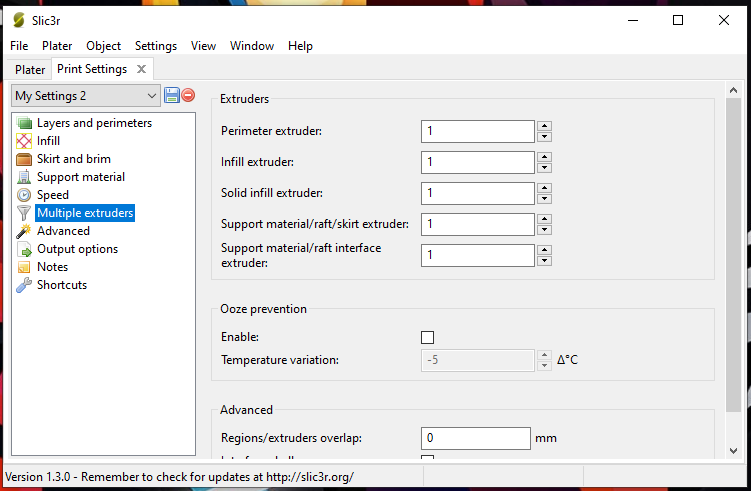Select Shortcuts in settings list
The image size is (751, 492).
(x=62, y=285)
